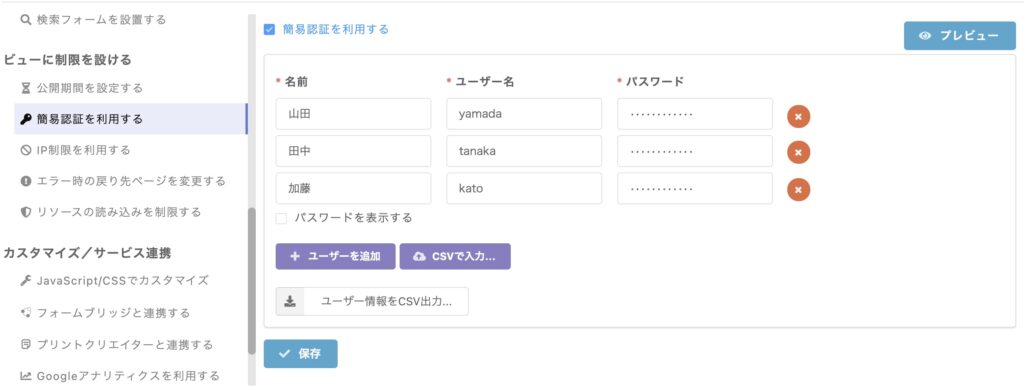This screenshot has width=1024, height=388.
Task: Click the hourglass icon for 公開期間を設定する
Action: coord(26,88)
